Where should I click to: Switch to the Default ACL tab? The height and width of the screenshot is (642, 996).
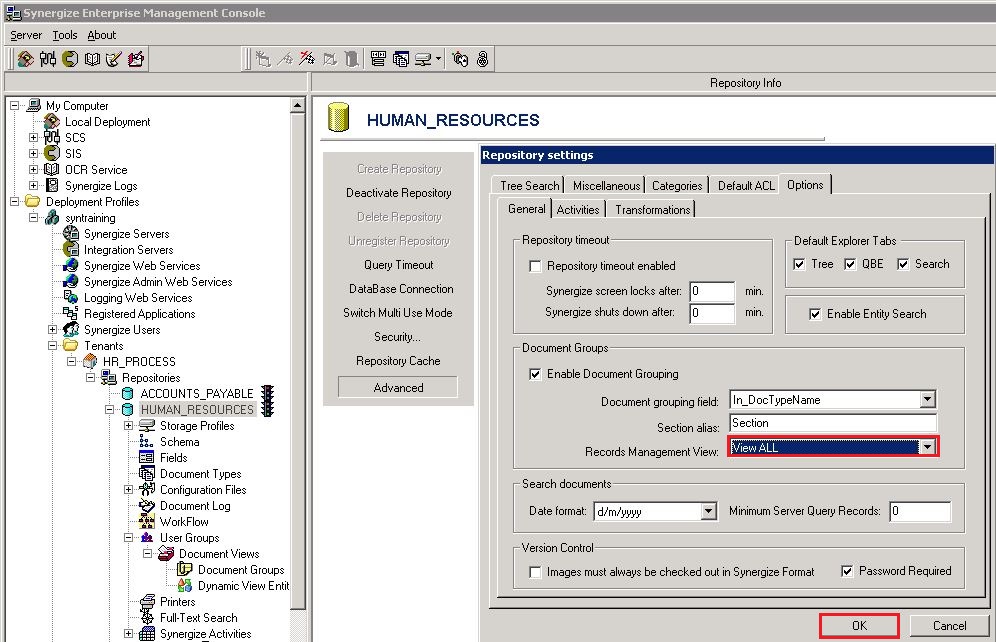(746, 185)
